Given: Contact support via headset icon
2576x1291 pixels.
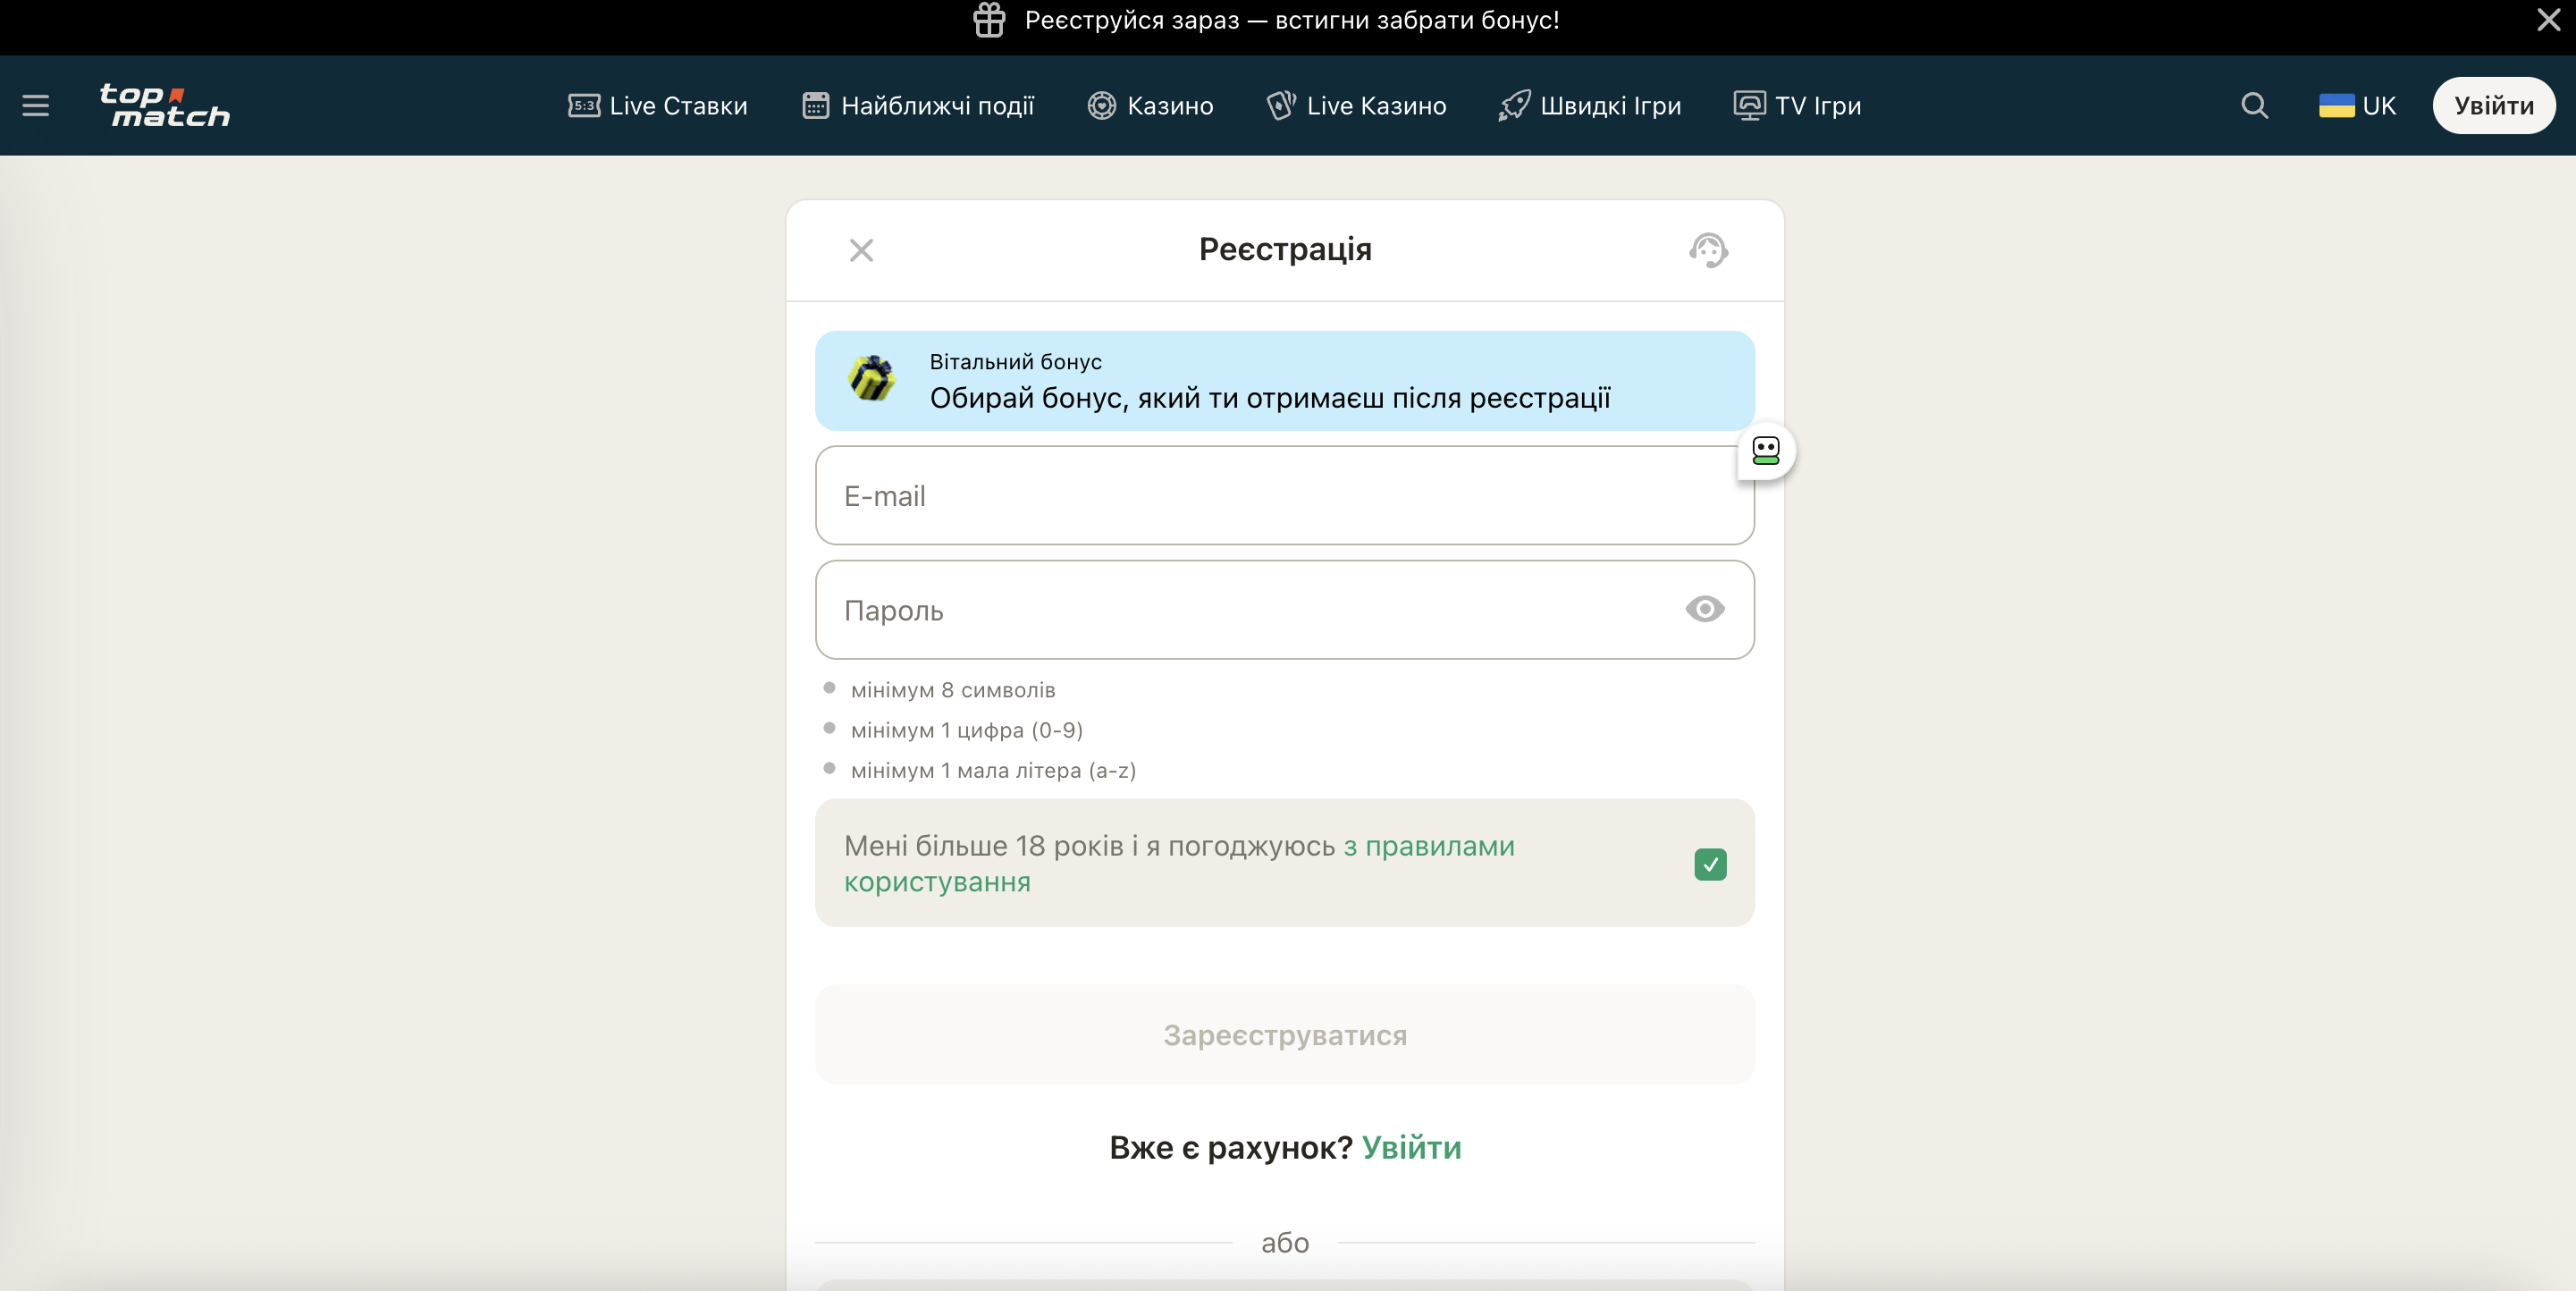Looking at the screenshot, I should 1708,250.
